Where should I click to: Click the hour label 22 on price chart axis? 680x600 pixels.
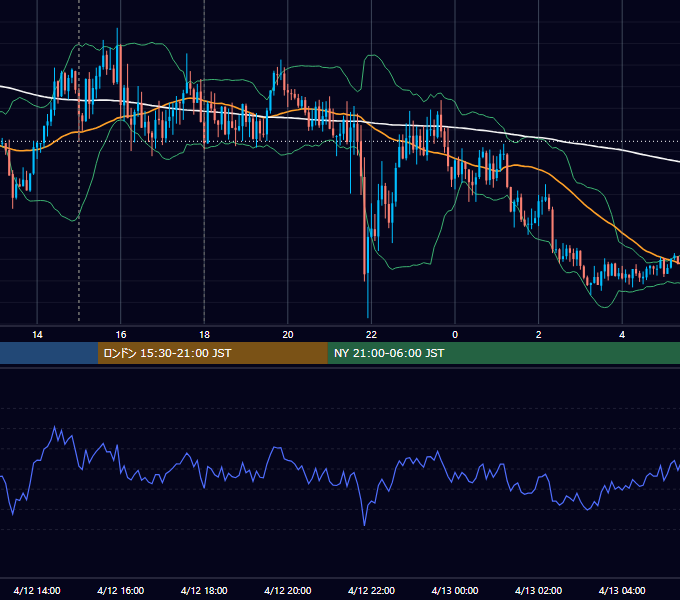[x=371, y=335]
